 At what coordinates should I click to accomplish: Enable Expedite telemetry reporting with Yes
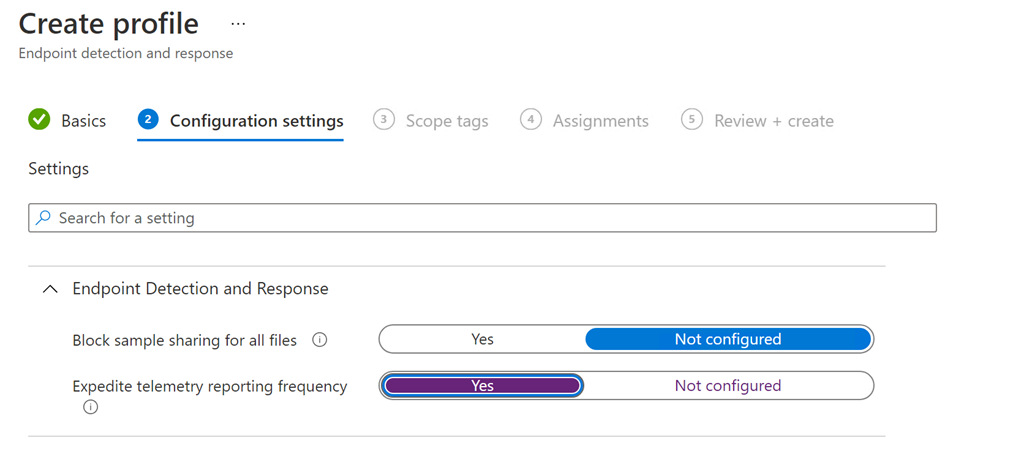[482, 386]
